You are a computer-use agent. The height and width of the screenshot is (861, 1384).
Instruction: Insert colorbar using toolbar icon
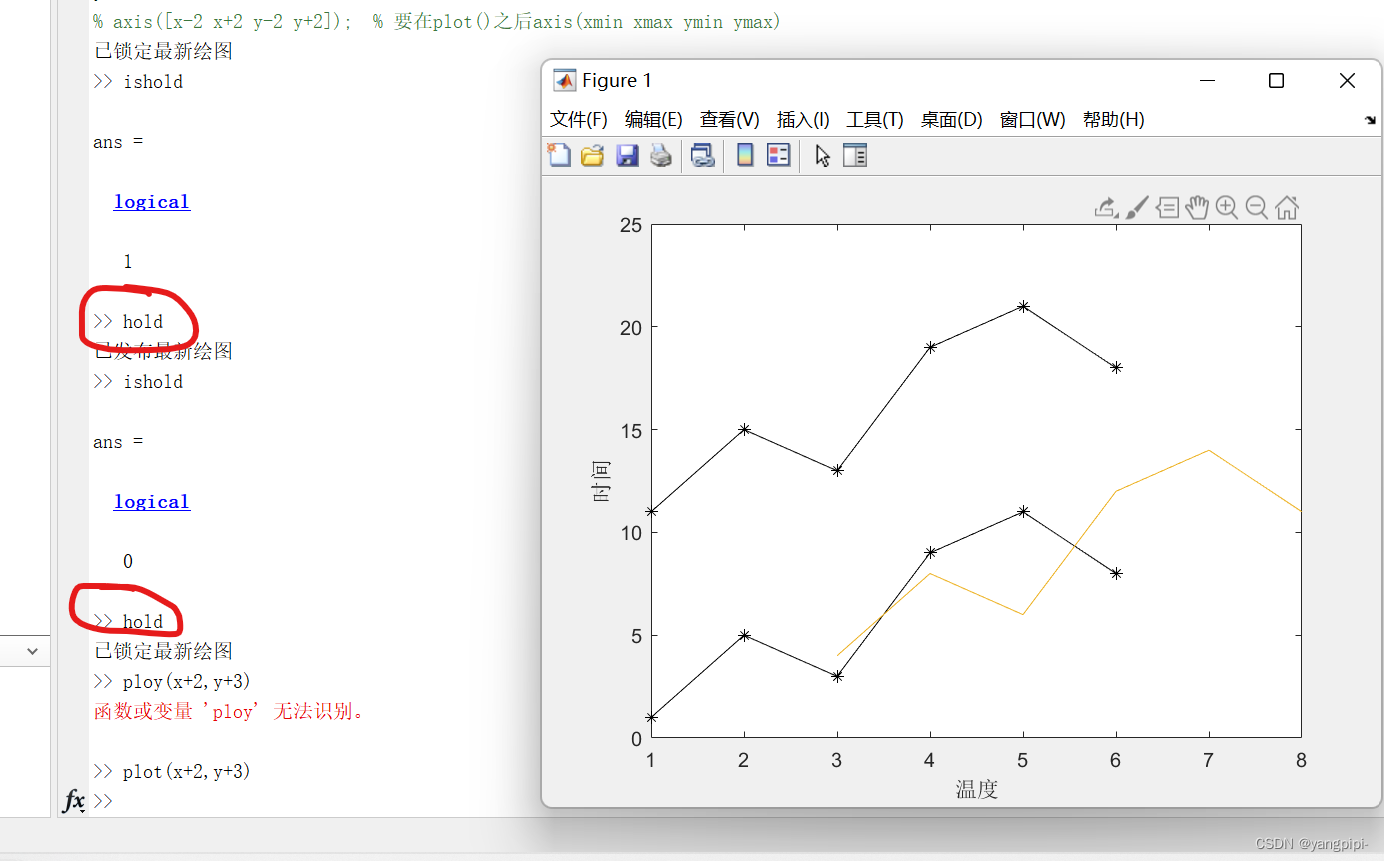[745, 155]
